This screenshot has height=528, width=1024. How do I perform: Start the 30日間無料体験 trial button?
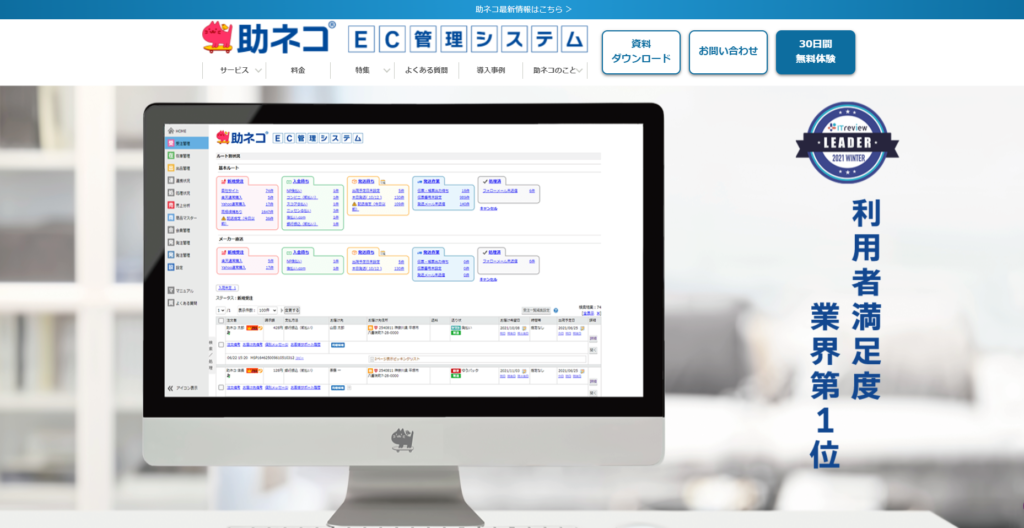815,52
